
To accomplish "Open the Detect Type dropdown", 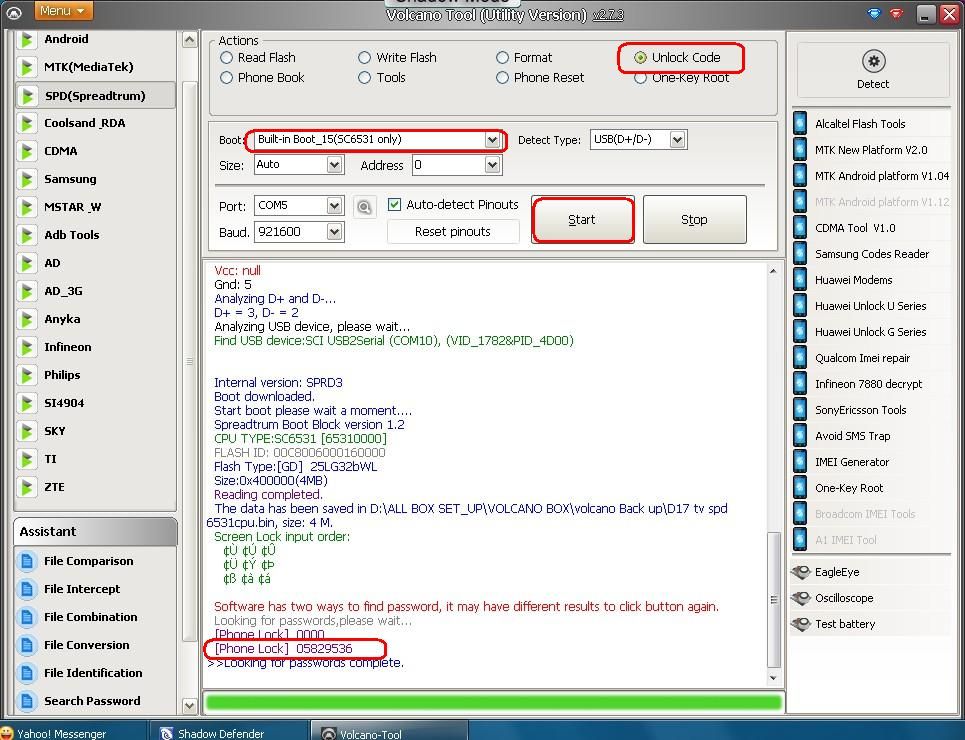I will (x=677, y=140).
